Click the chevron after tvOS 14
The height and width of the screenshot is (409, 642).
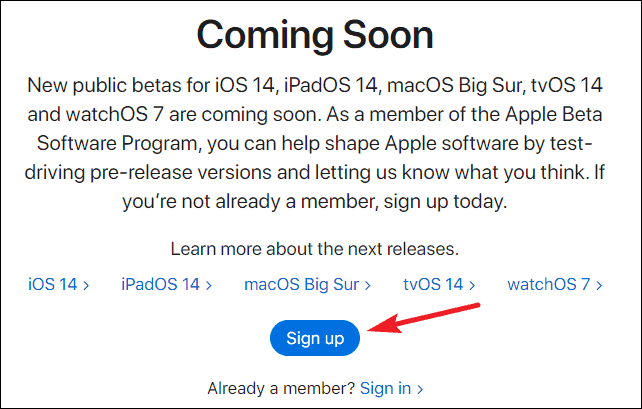click(x=472, y=285)
